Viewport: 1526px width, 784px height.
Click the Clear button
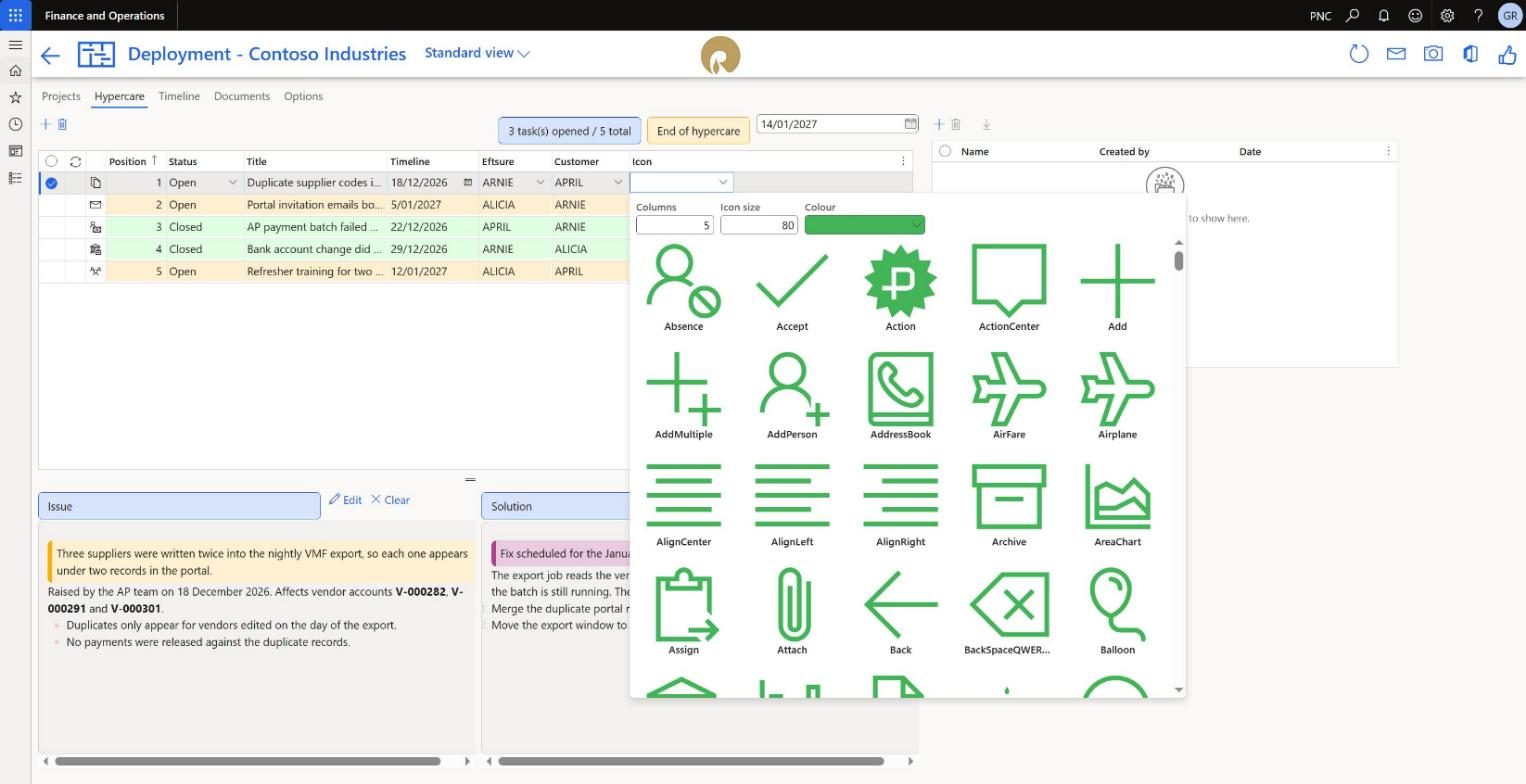tap(390, 500)
